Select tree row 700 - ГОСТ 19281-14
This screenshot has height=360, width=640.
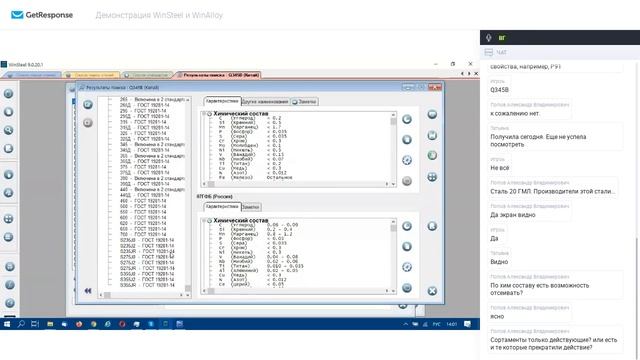pos(143,234)
